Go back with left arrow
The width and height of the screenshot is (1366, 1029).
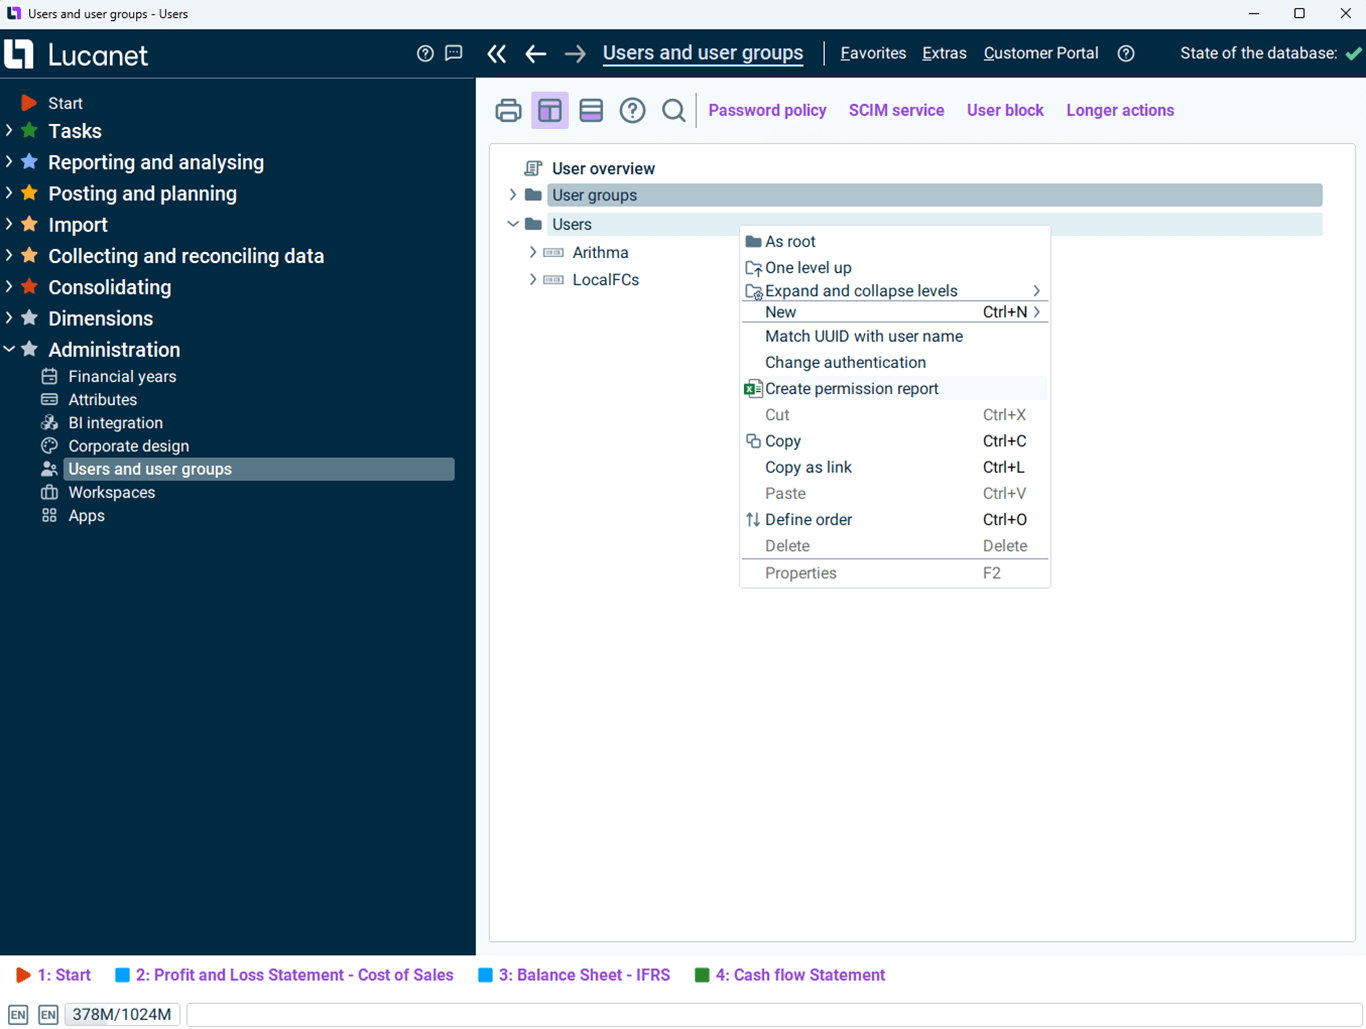[x=536, y=54]
